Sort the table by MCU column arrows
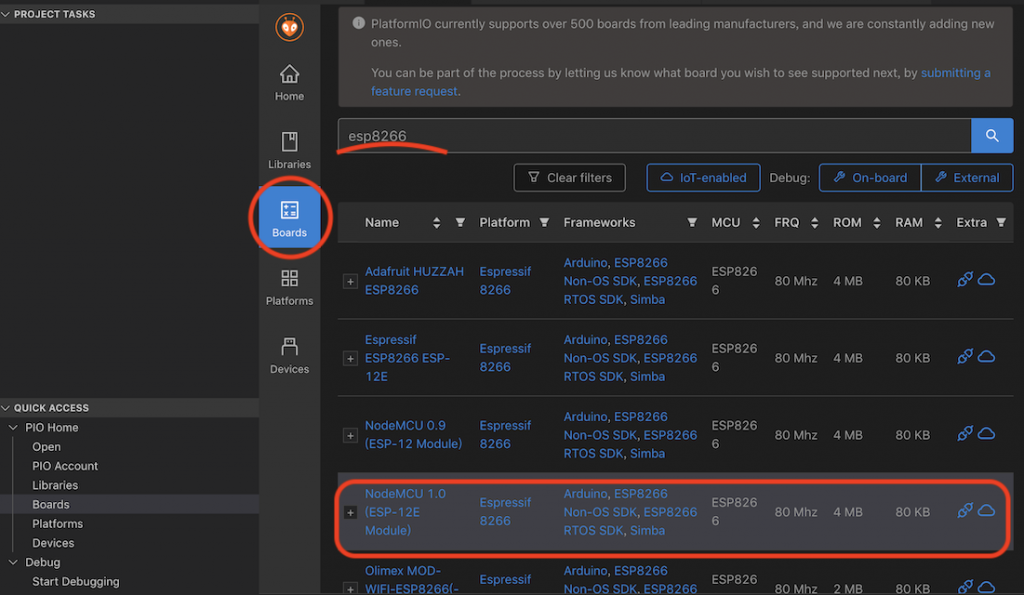 pos(756,223)
